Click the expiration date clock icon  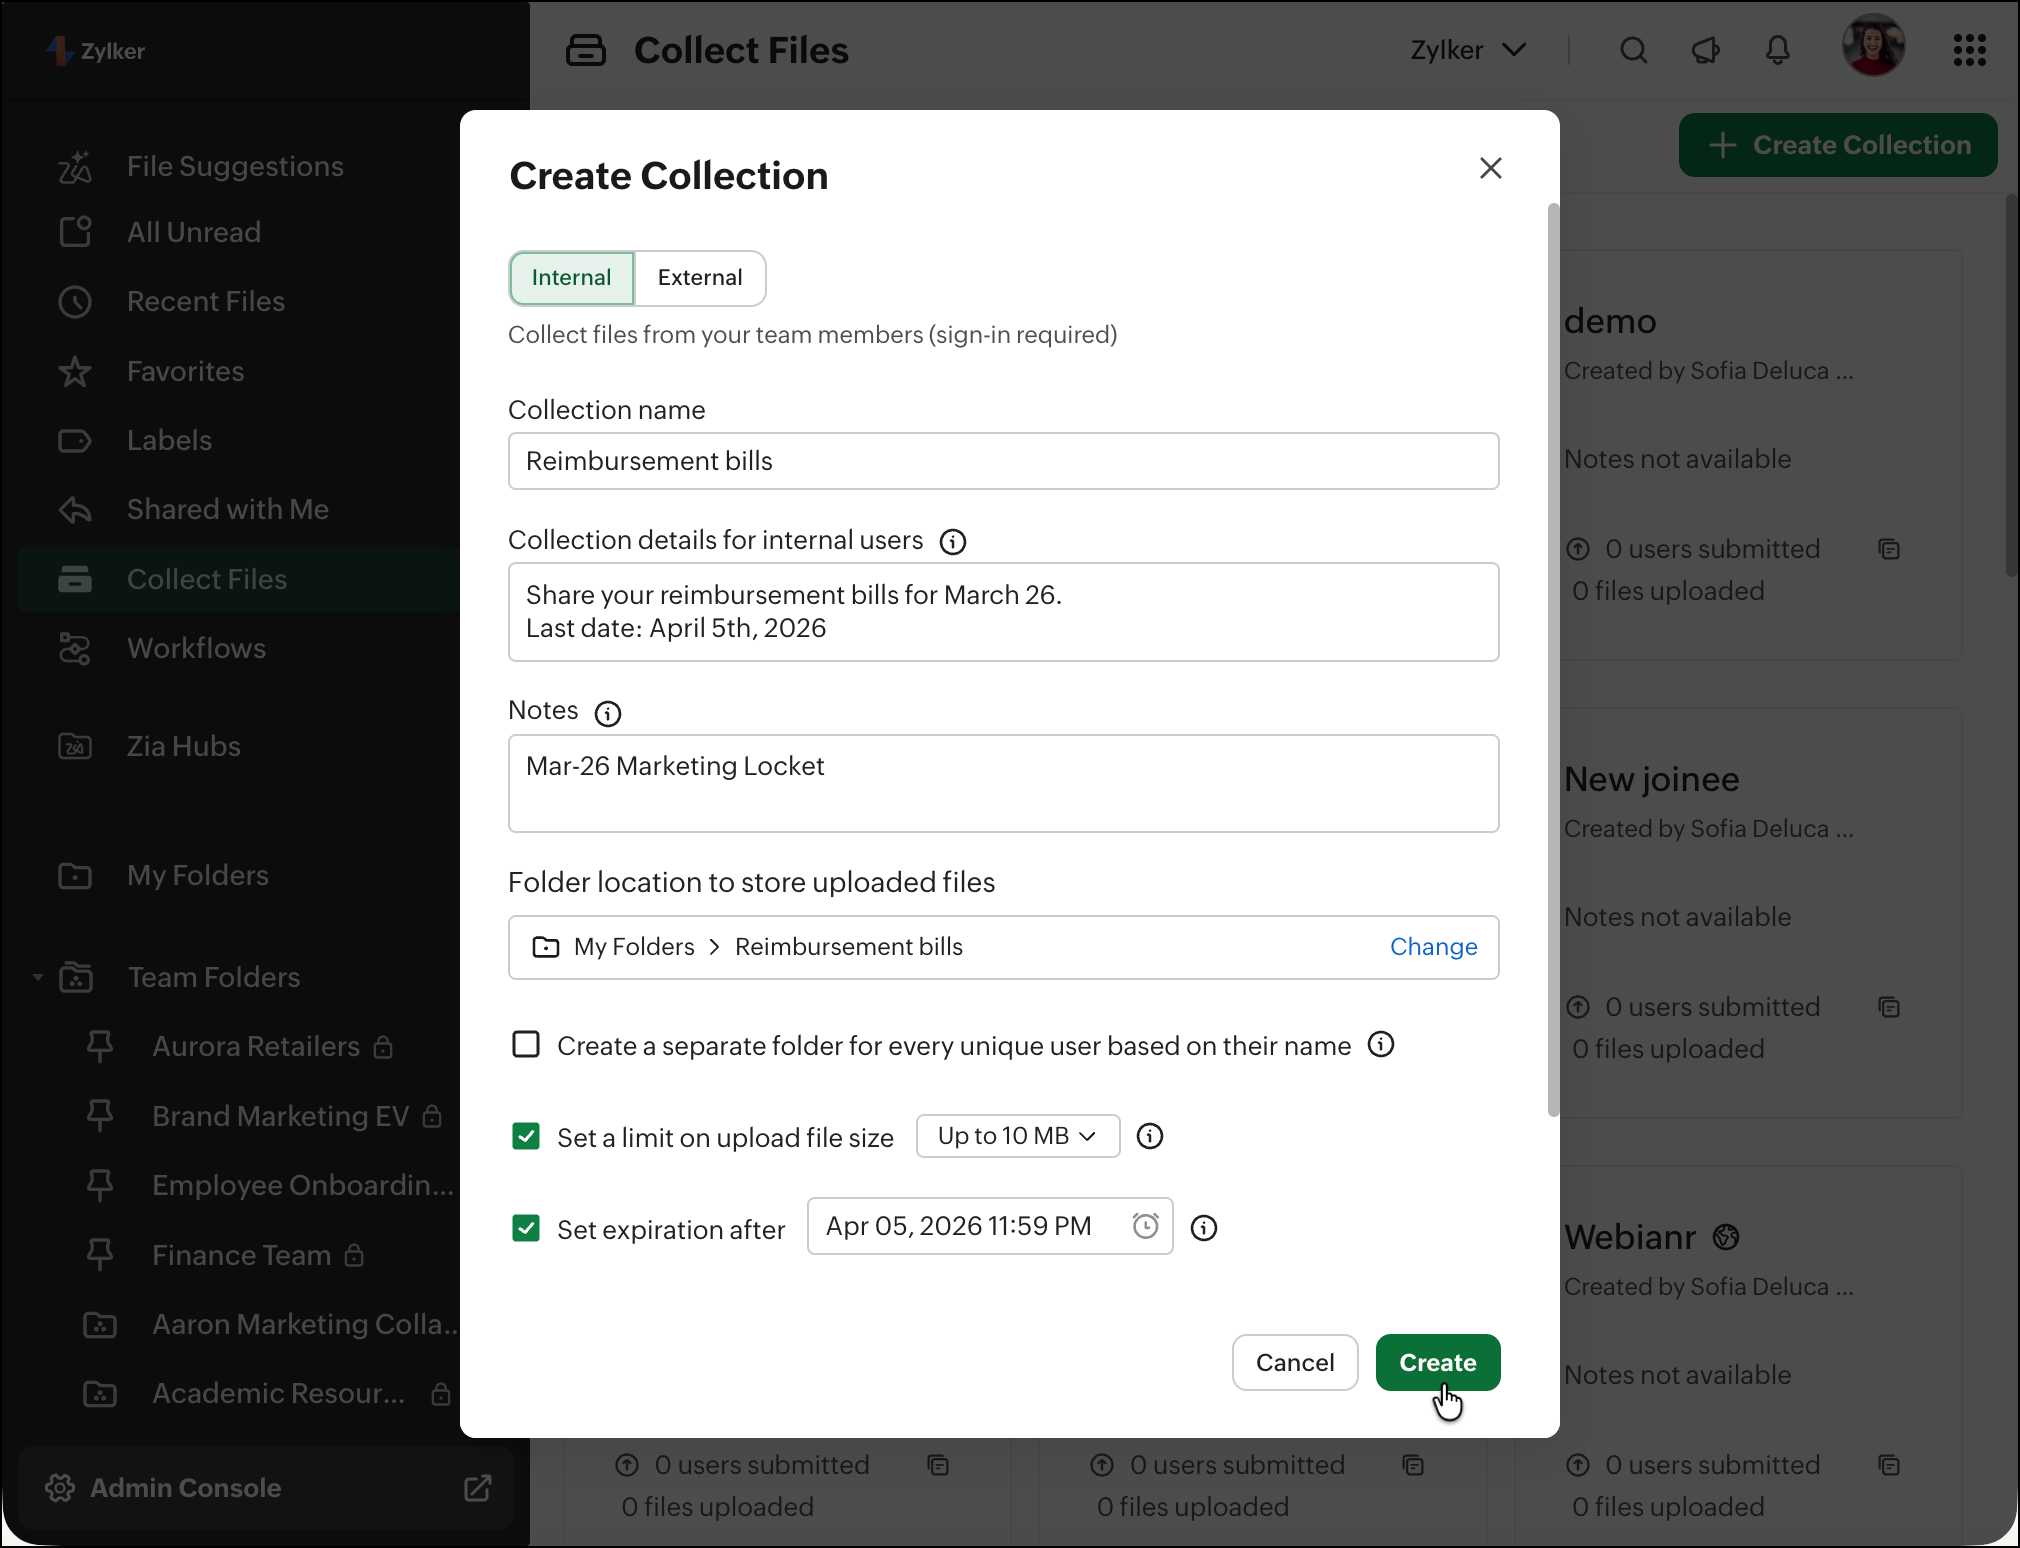1145,1226
